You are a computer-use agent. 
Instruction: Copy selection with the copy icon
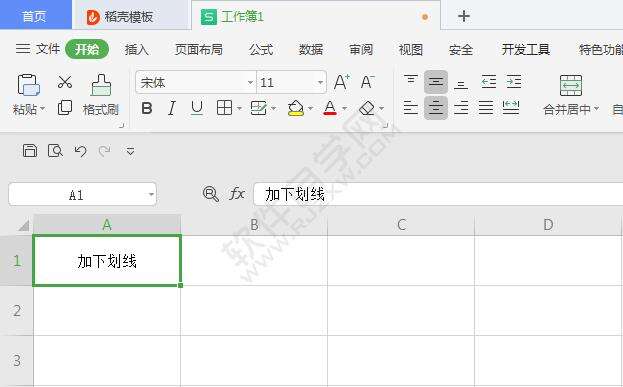point(65,107)
